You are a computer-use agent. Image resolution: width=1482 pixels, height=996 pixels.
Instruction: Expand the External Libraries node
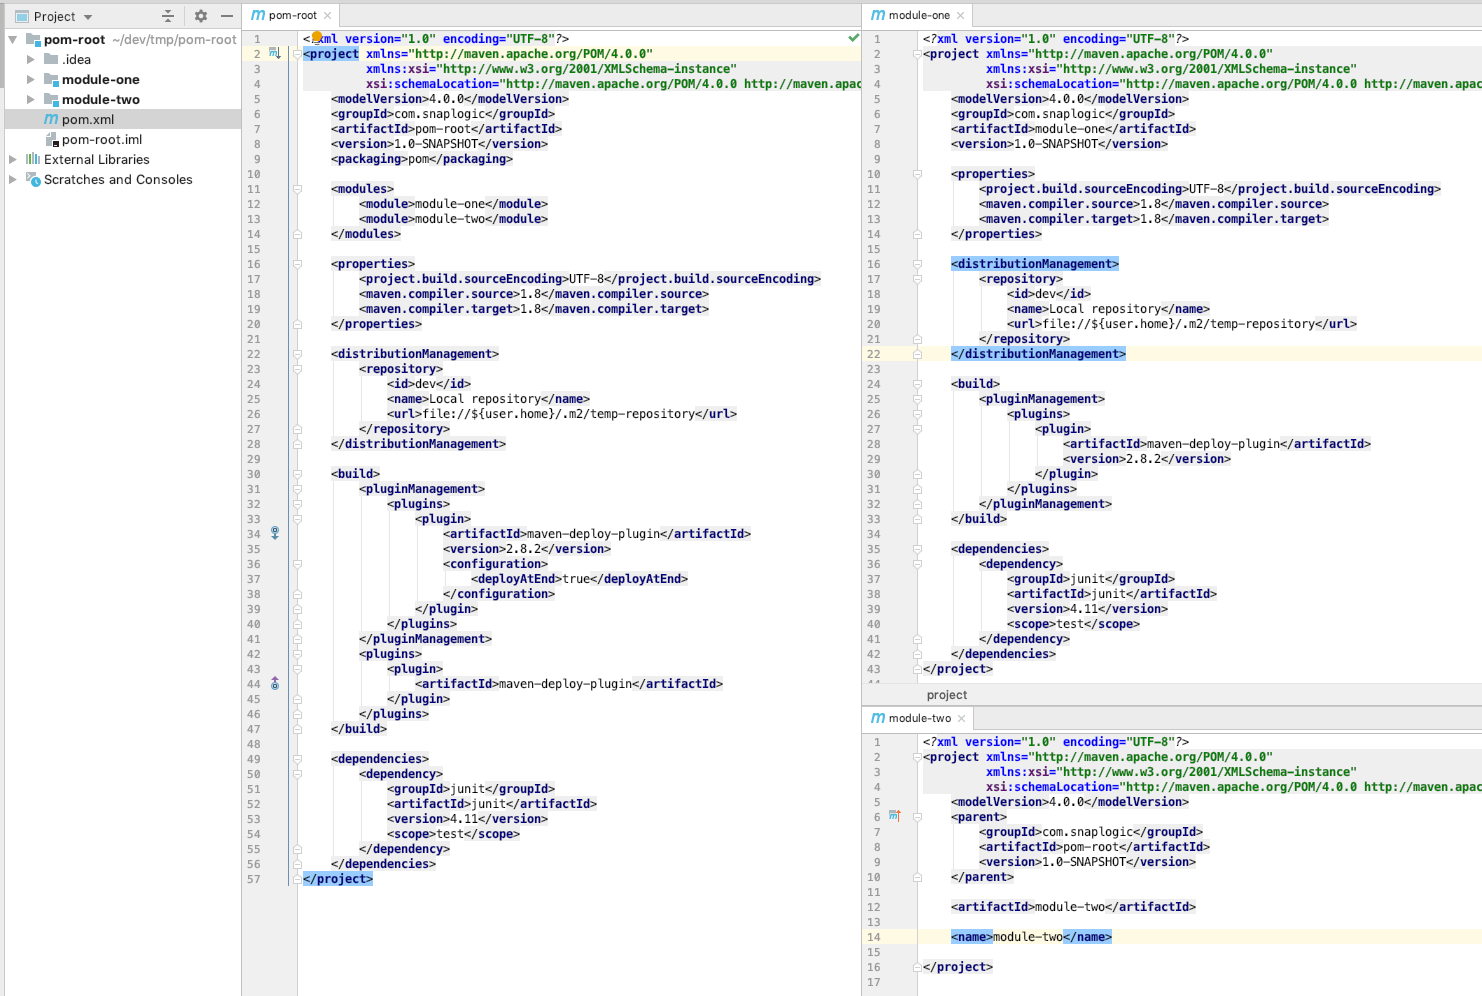point(13,160)
